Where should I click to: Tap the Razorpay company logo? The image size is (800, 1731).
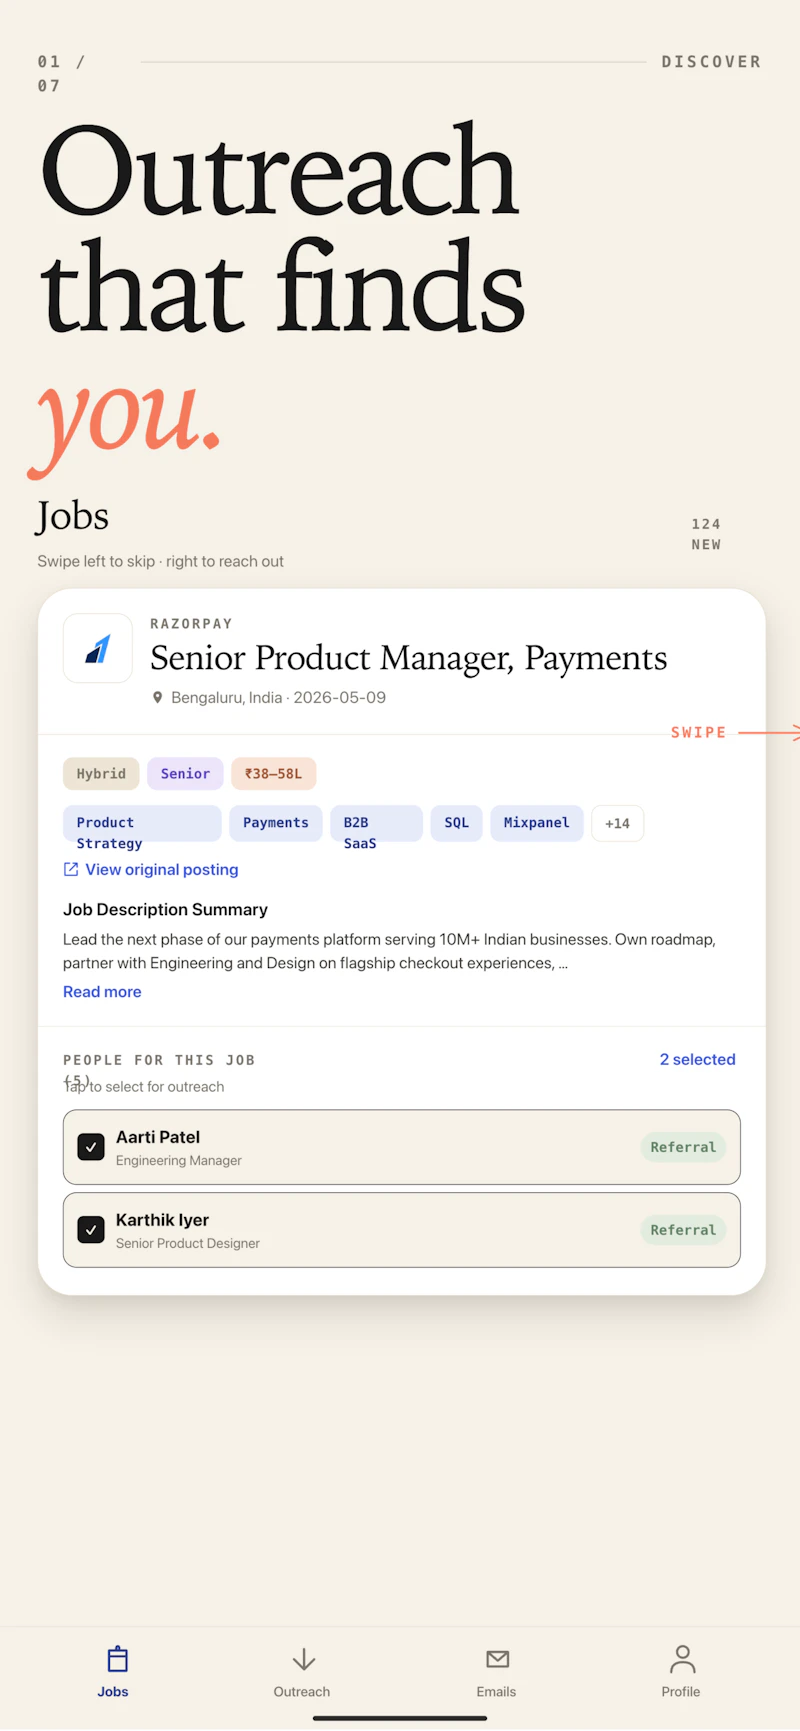coord(98,648)
